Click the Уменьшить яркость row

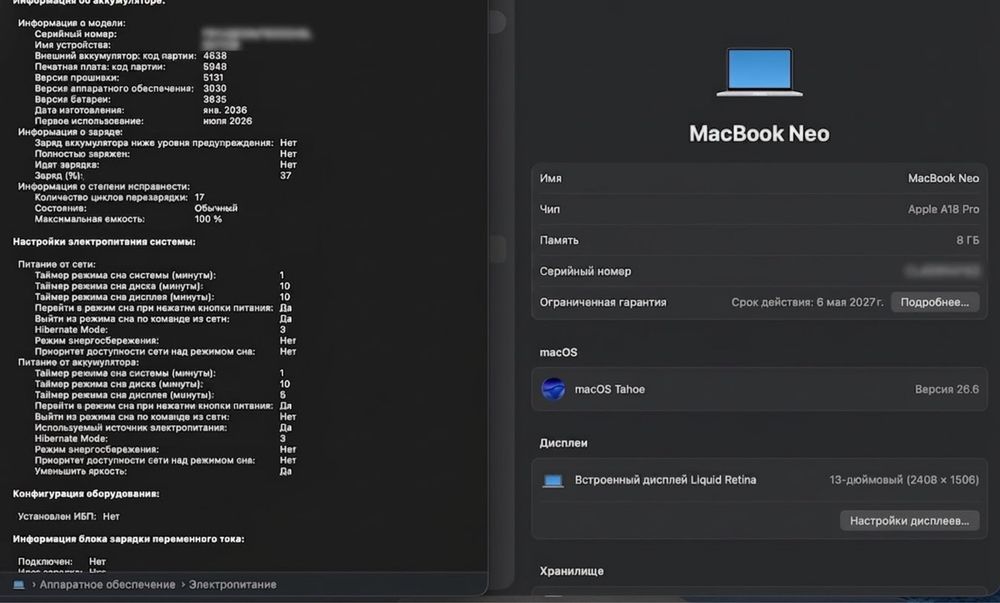pos(163,471)
